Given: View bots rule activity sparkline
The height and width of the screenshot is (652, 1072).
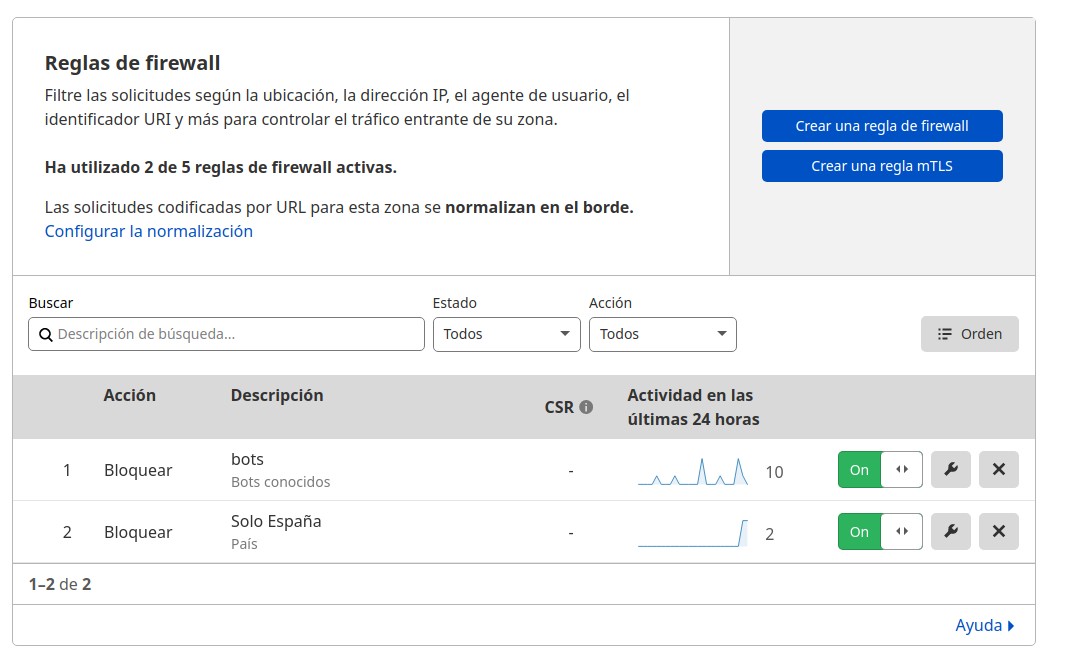Looking at the screenshot, I should point(692,471).
